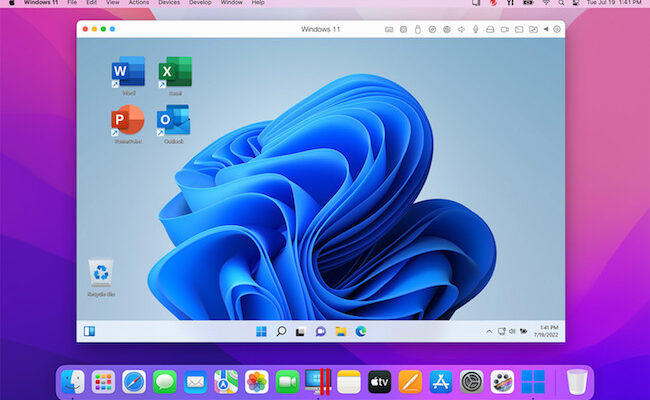Screen dimensions: 650x400
Task: Open the Help menu in the Mac menu bar
Action: pos(258,2)
